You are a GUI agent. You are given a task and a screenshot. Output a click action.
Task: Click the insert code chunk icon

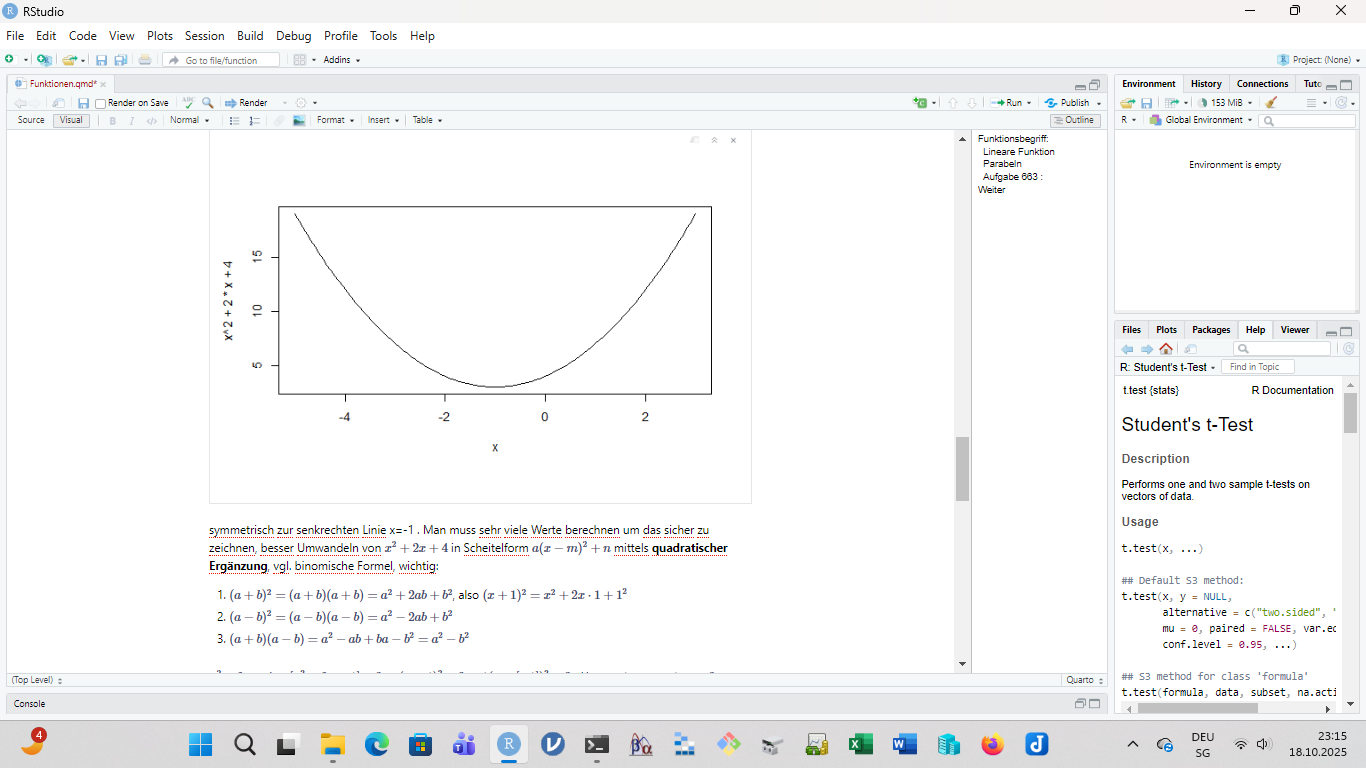920,103
